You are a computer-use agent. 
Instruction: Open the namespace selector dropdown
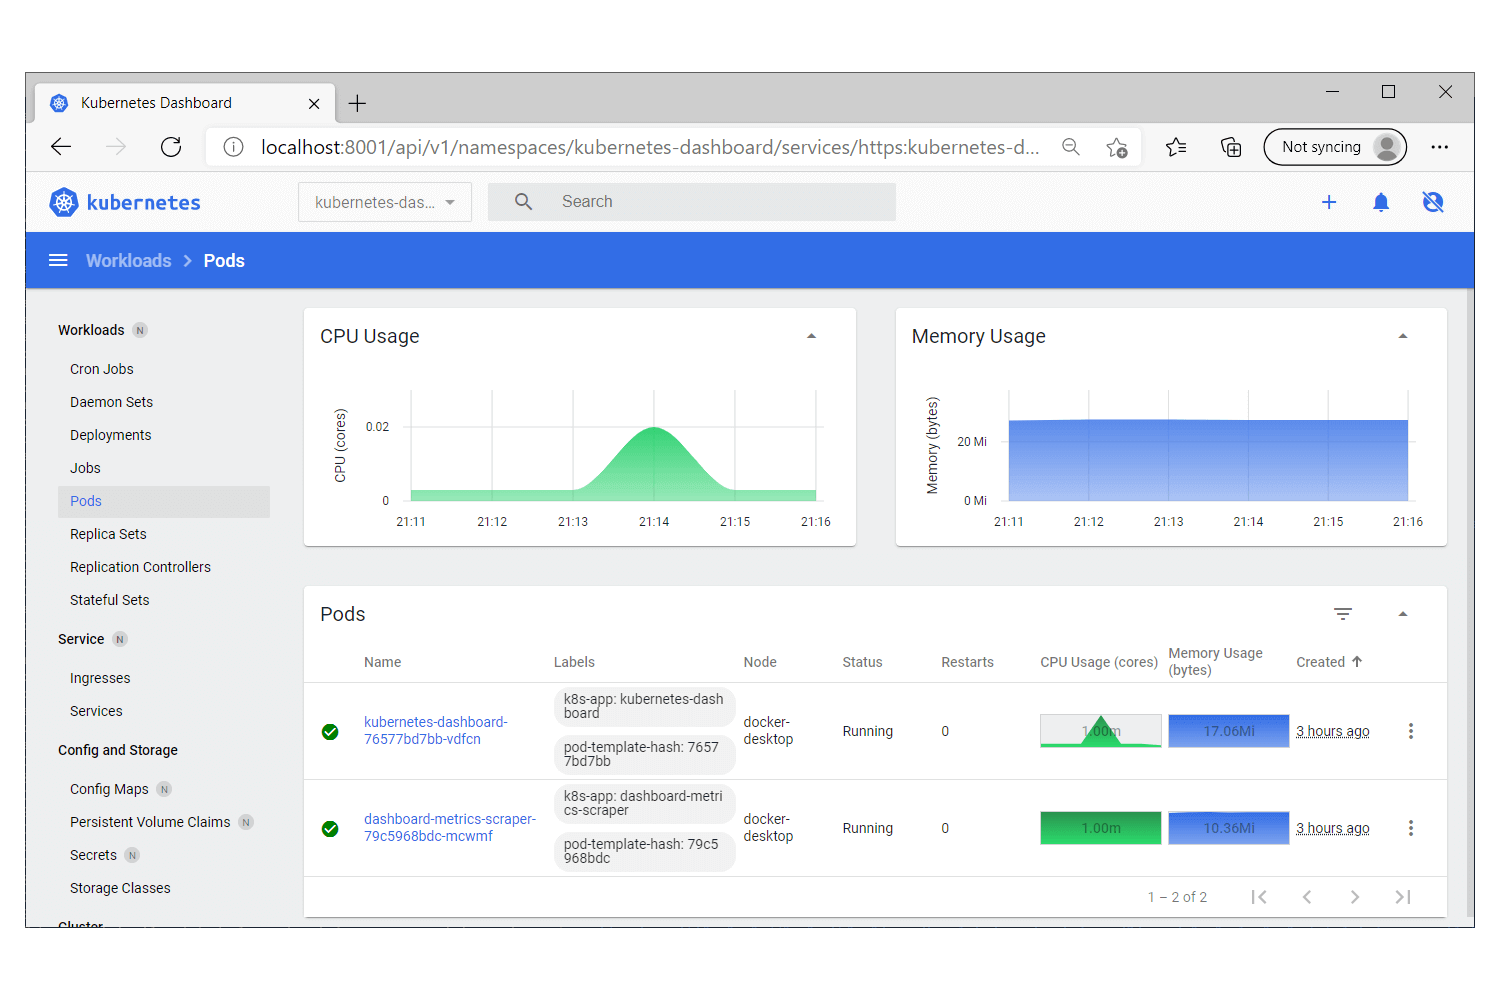384,202
